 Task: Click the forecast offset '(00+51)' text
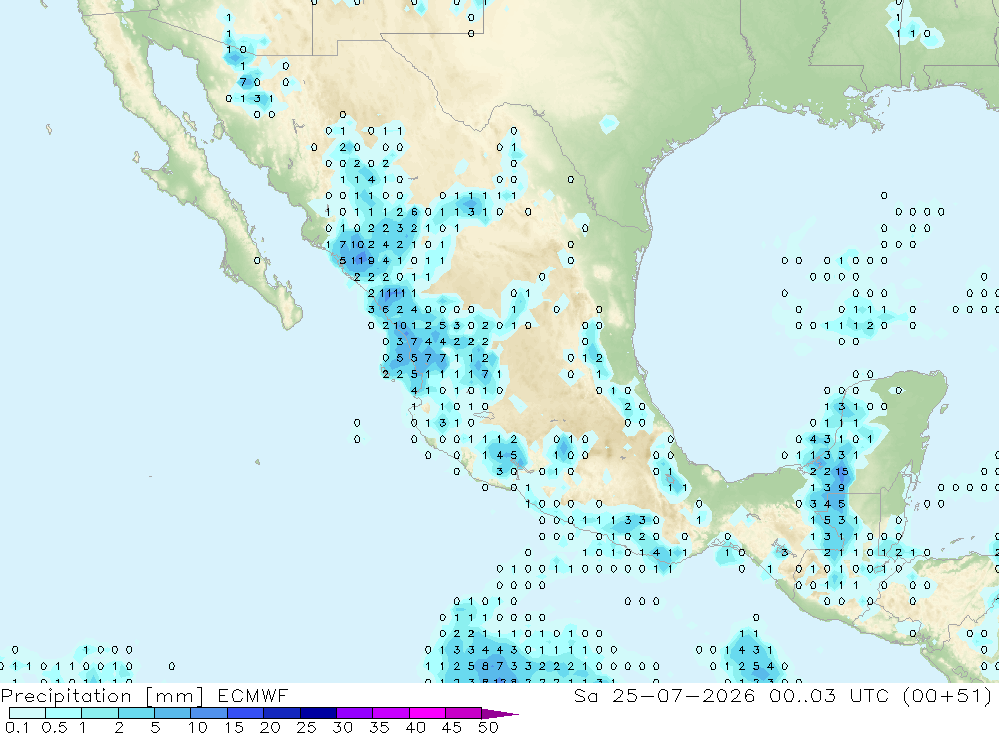coord(947,695)
